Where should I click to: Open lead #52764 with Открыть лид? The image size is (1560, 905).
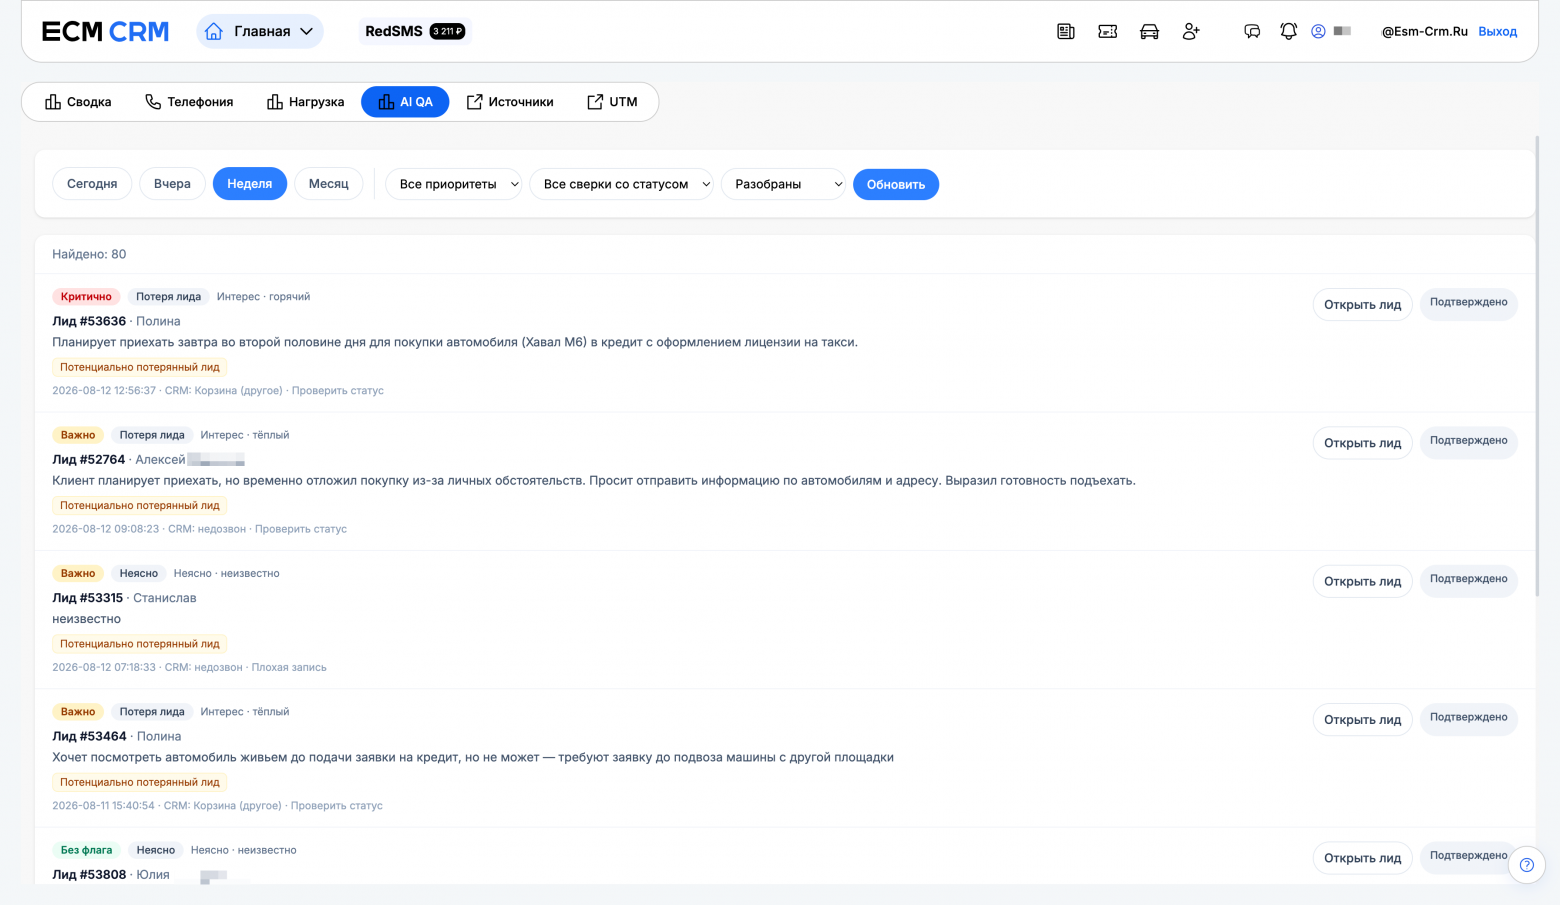pos(1362,443)
